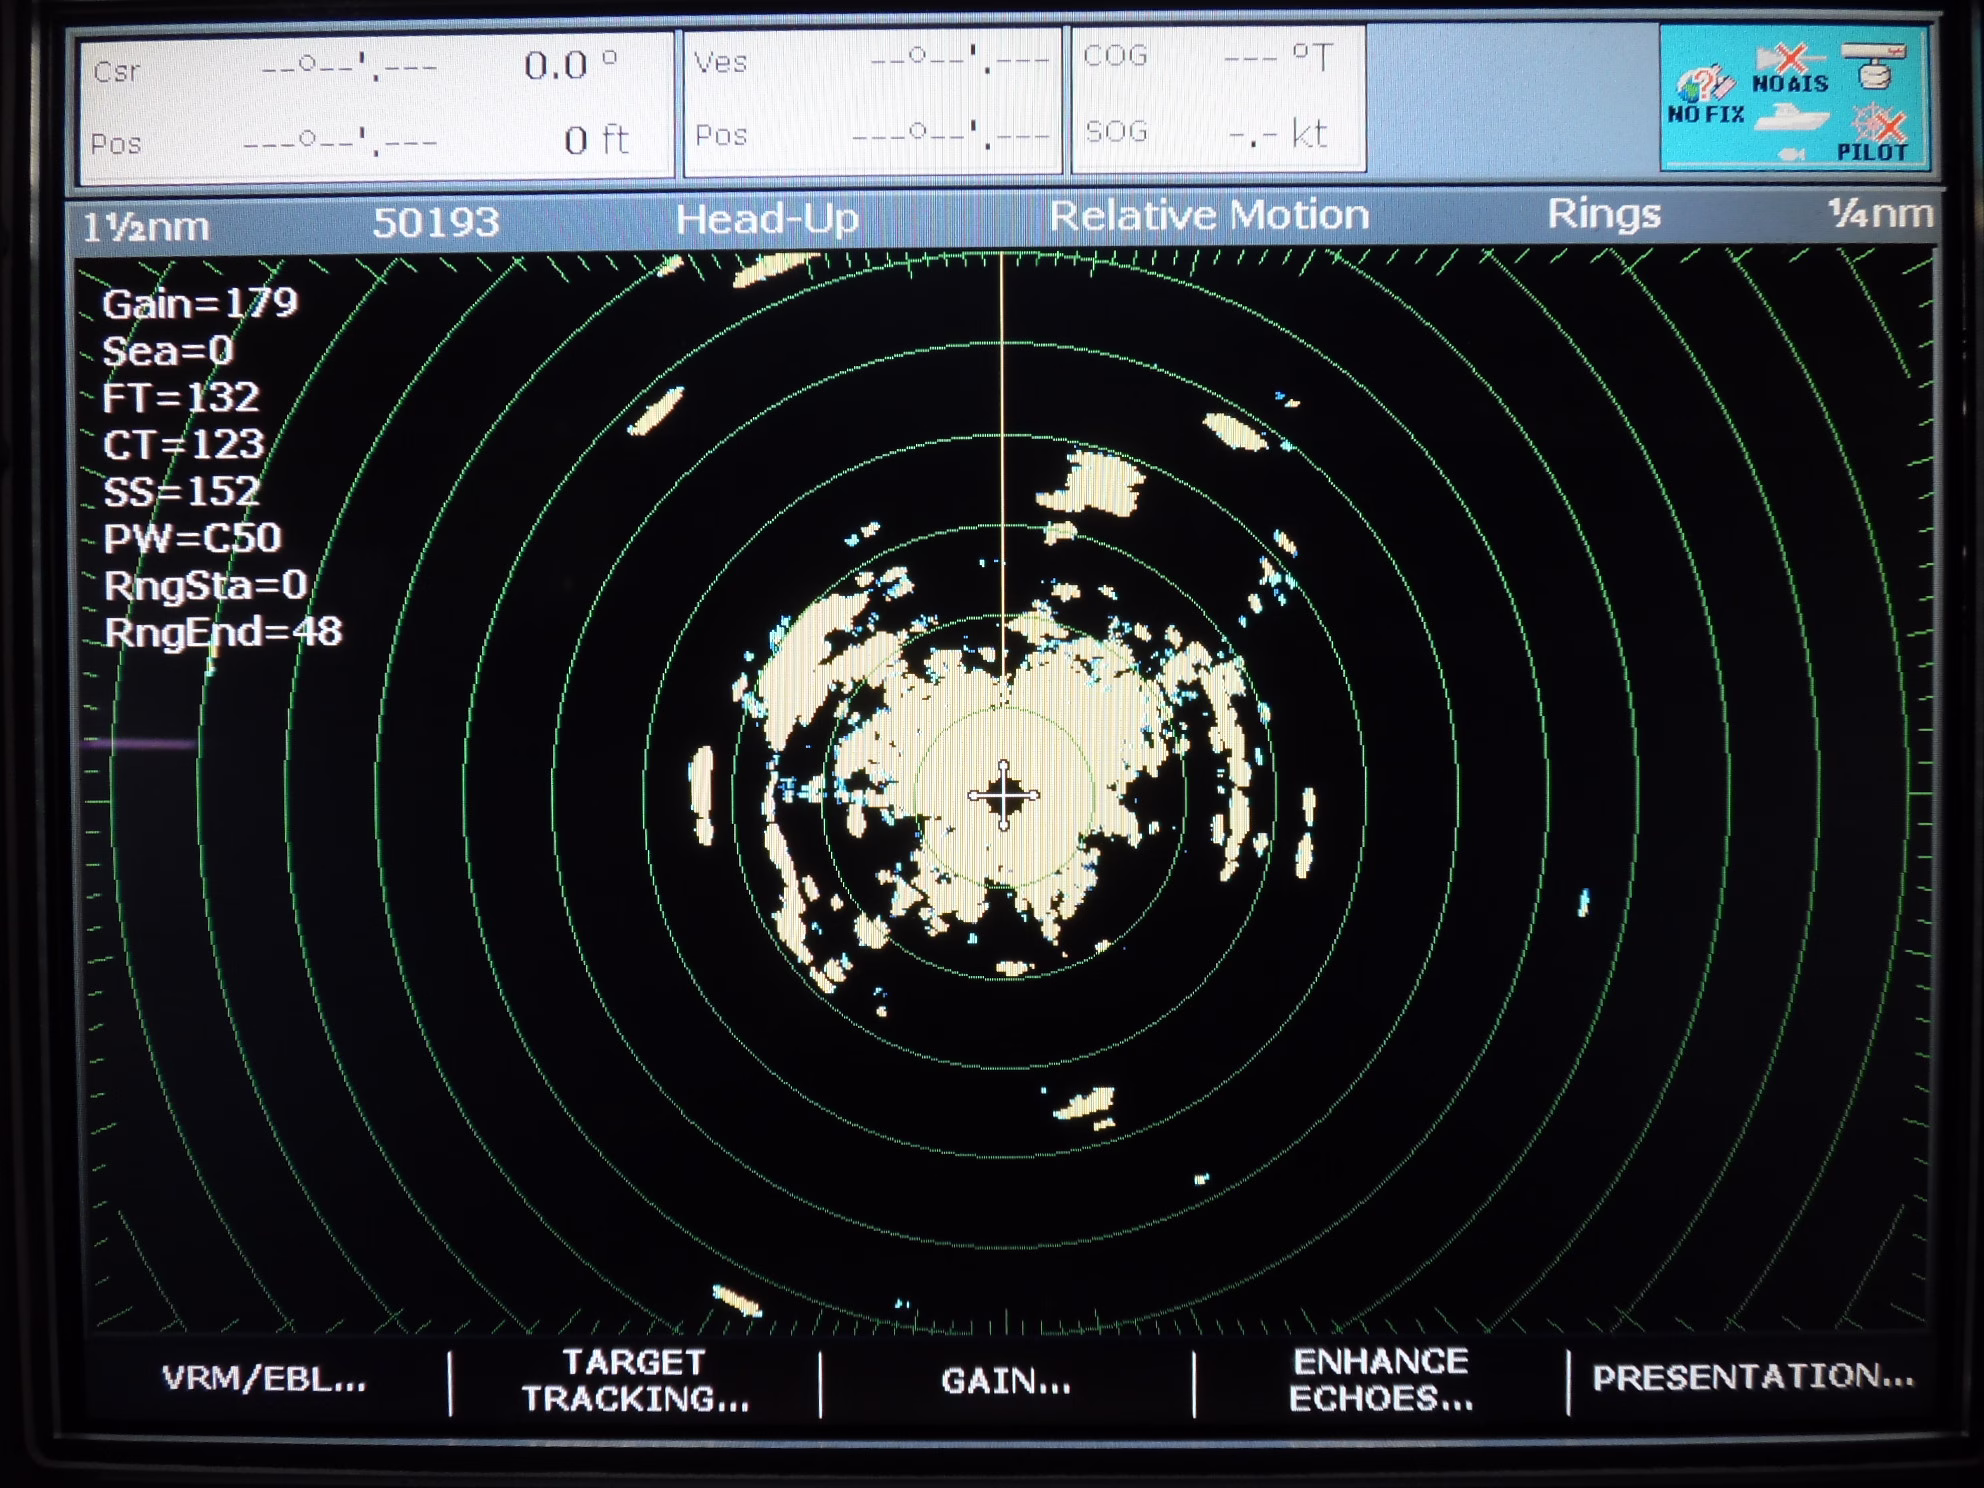Select the ¼nm ring spacing value
The width and height of the screenshot is (1984, 1488).
pos(1879,212)
